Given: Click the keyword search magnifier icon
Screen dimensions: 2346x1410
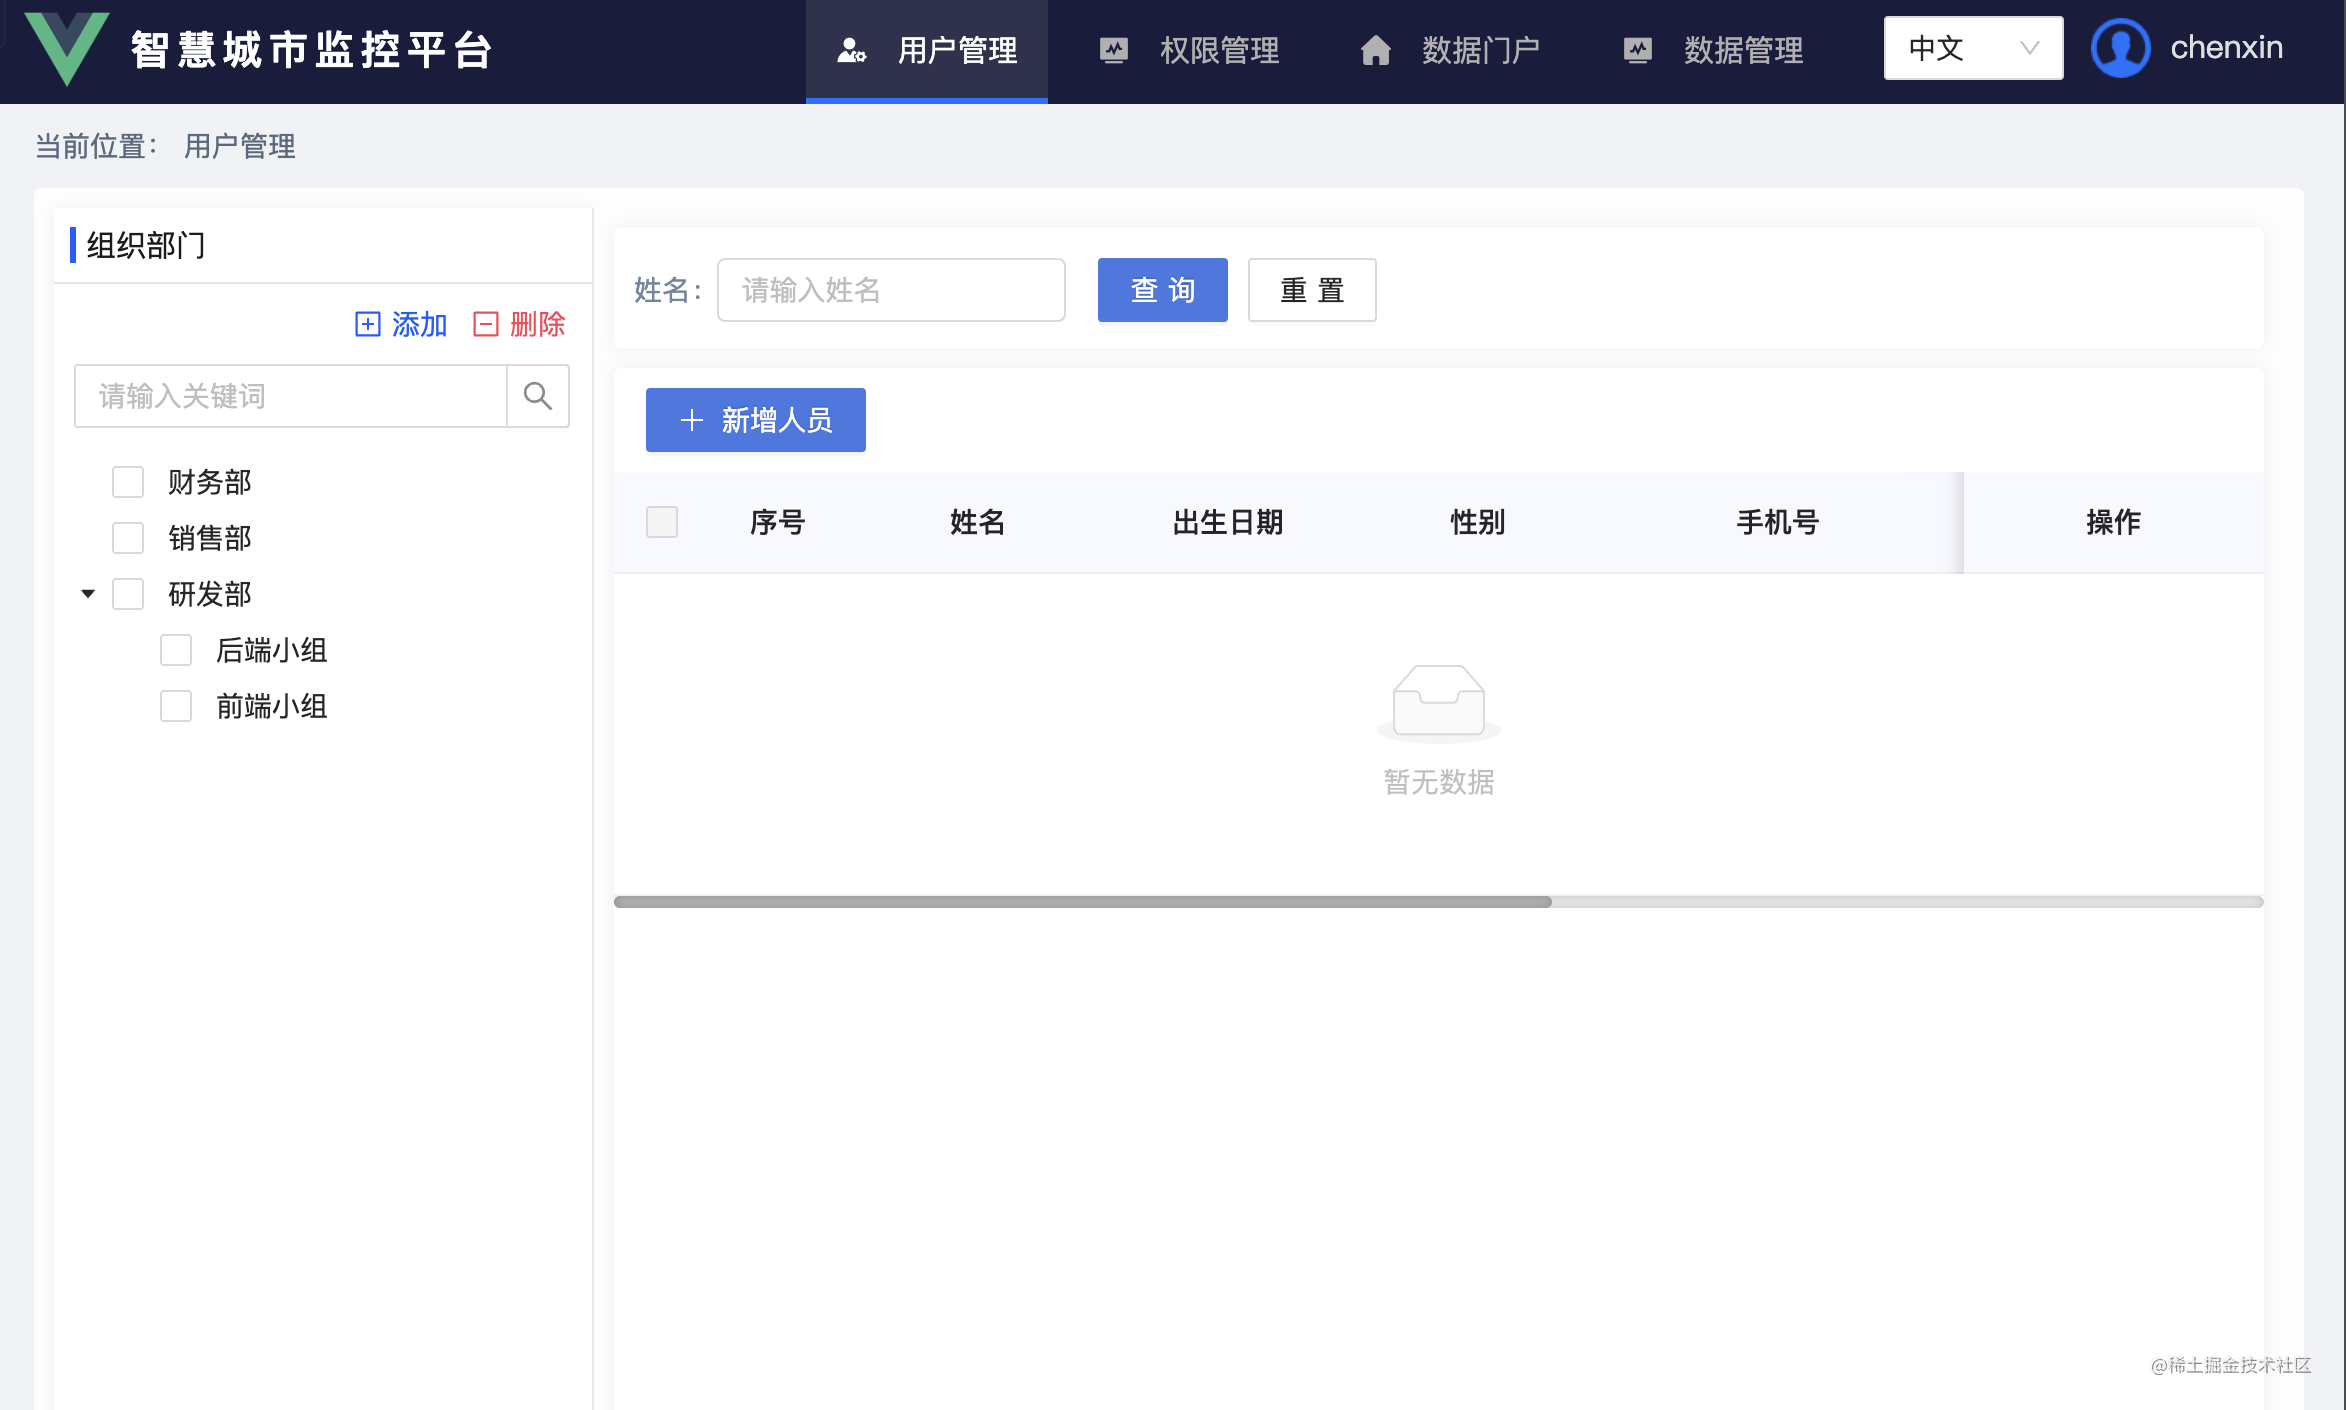Looking at the screenshot, I should (x=538, y=396).
